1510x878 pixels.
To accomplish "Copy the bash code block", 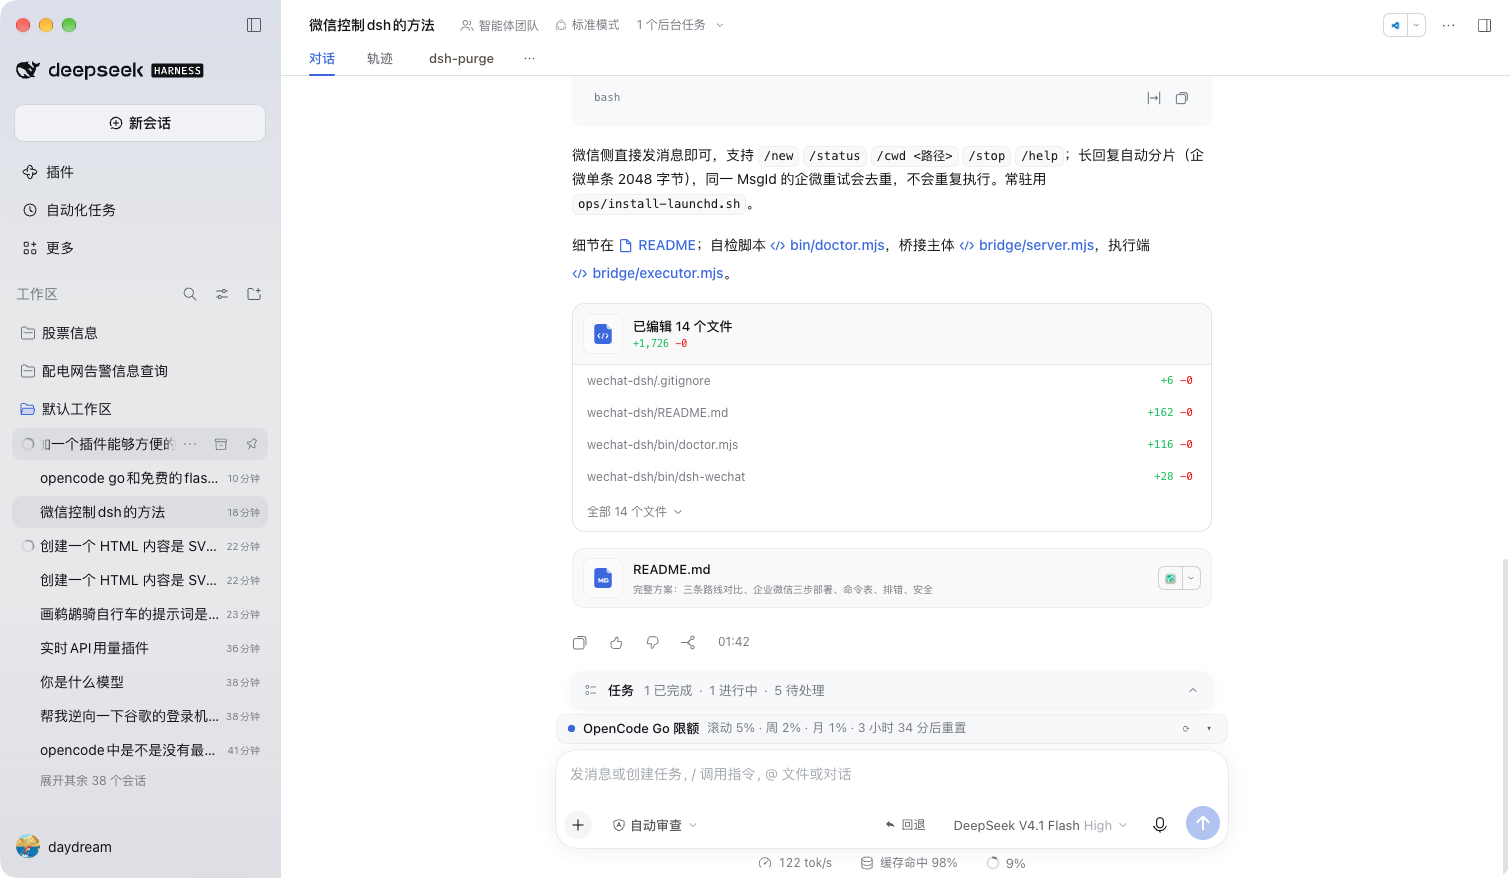I will pyautogui.click(x=1182, y=98).
